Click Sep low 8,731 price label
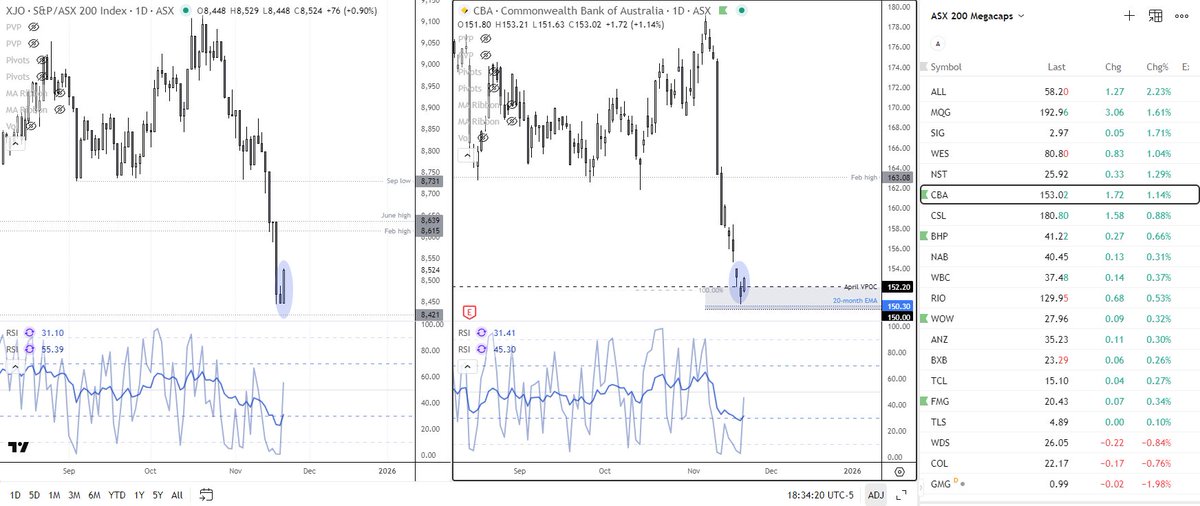The image size is (1200, 506). 427,182
